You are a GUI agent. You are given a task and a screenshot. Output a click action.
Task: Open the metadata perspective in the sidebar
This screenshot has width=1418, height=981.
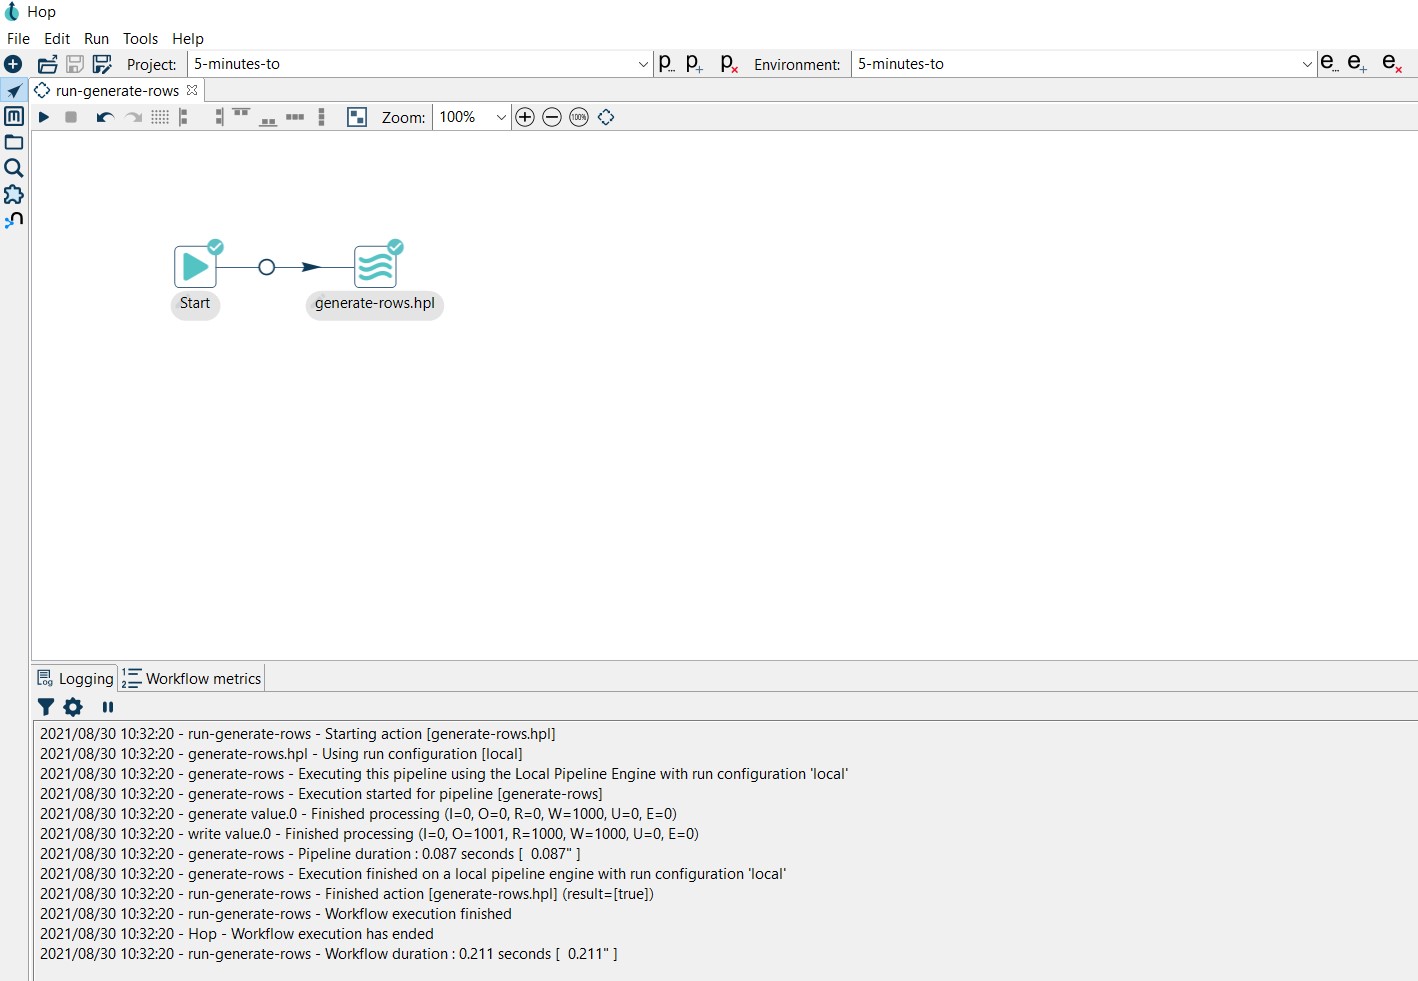14,116
